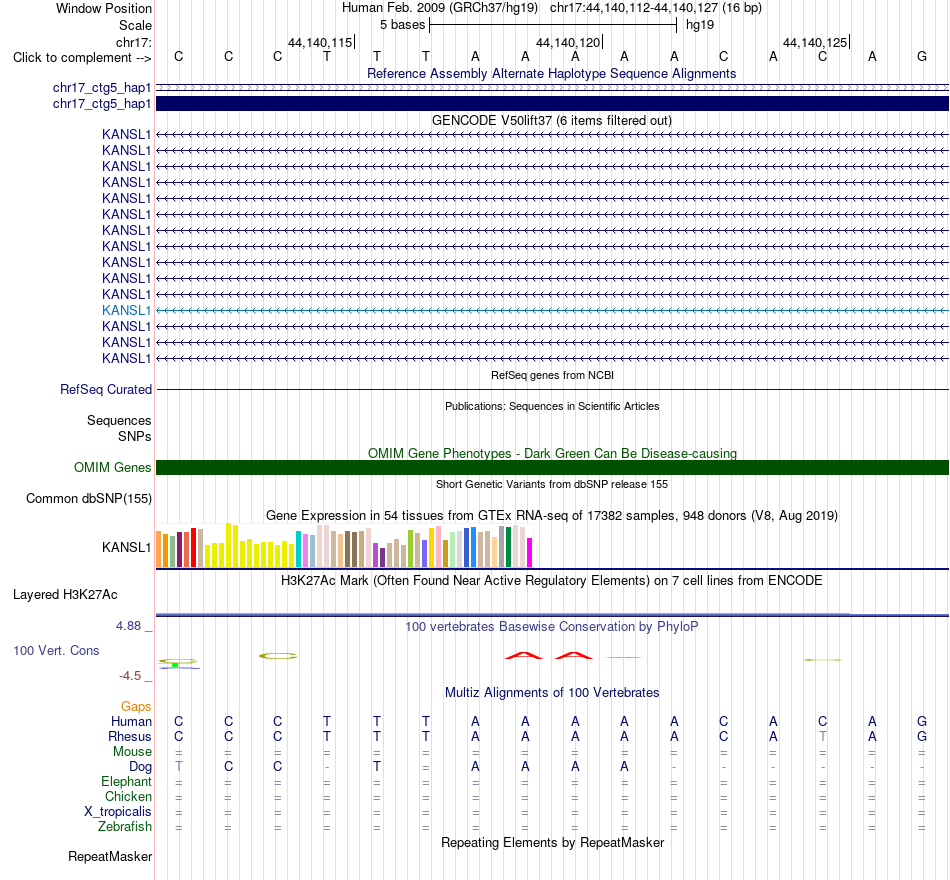Select the Chicken alignment row label
Screen dimensions: 950x880
(128, 796)
